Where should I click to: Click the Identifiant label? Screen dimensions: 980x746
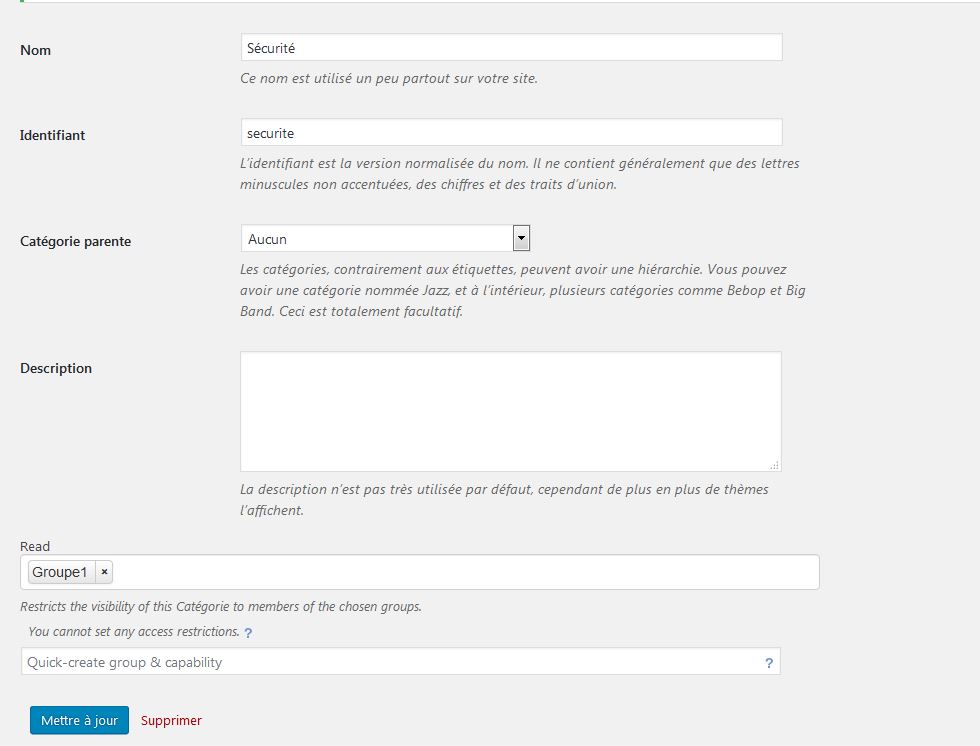coord(52,135)
